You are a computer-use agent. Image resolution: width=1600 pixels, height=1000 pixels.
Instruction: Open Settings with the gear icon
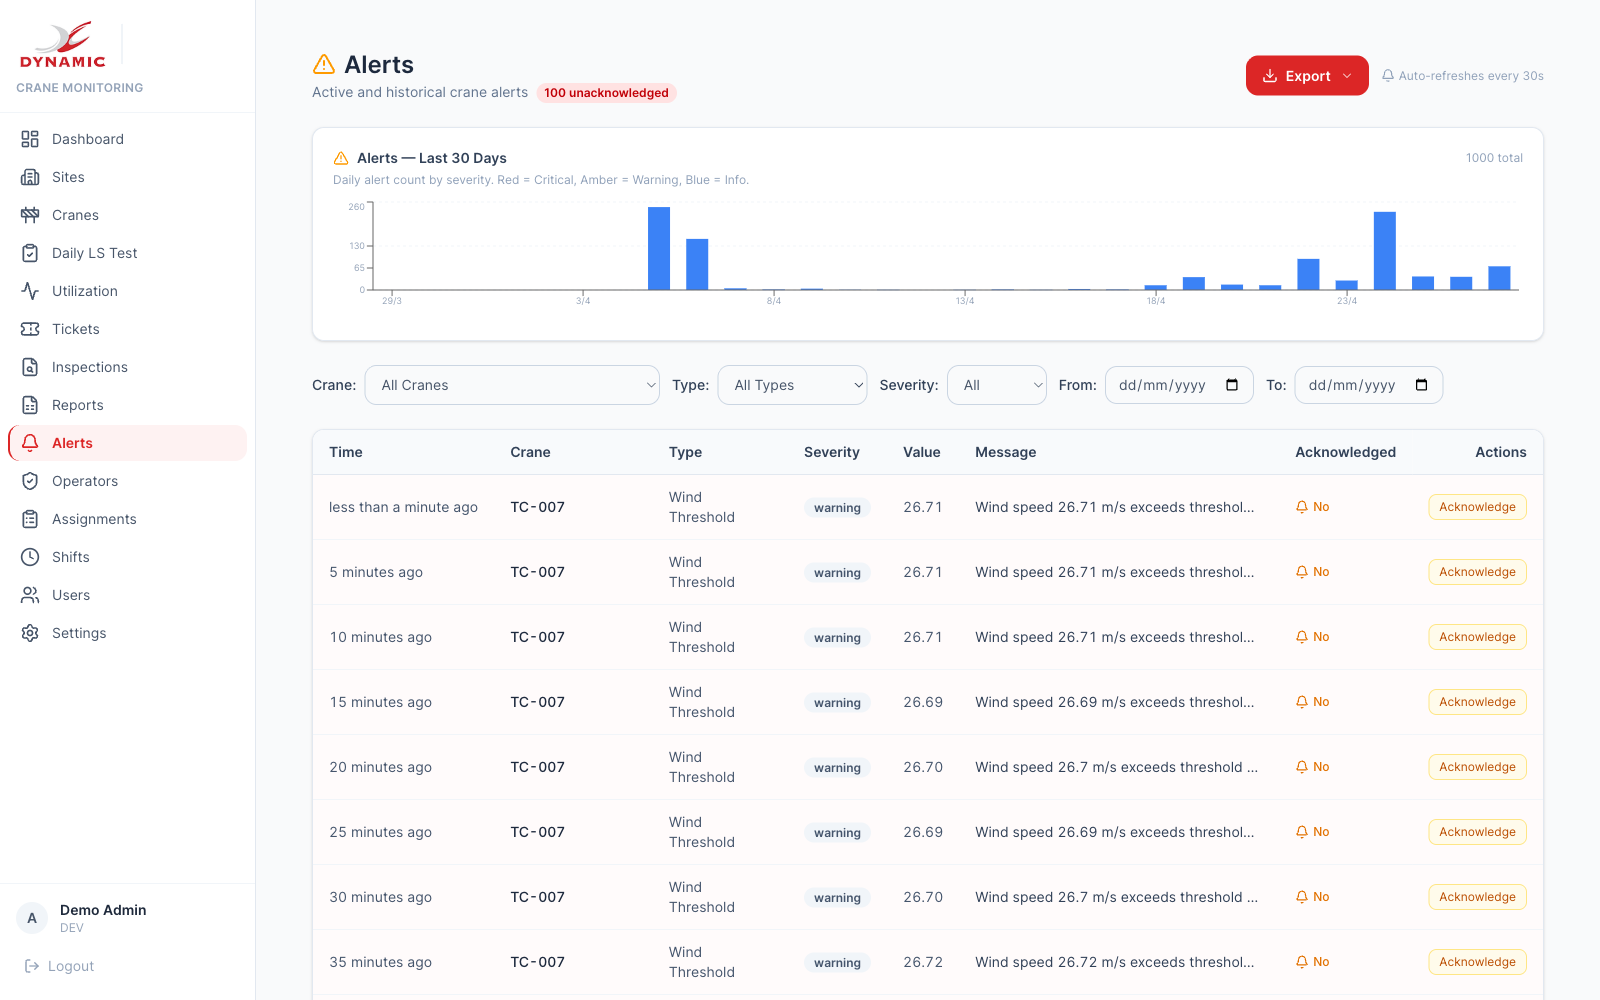31,633
